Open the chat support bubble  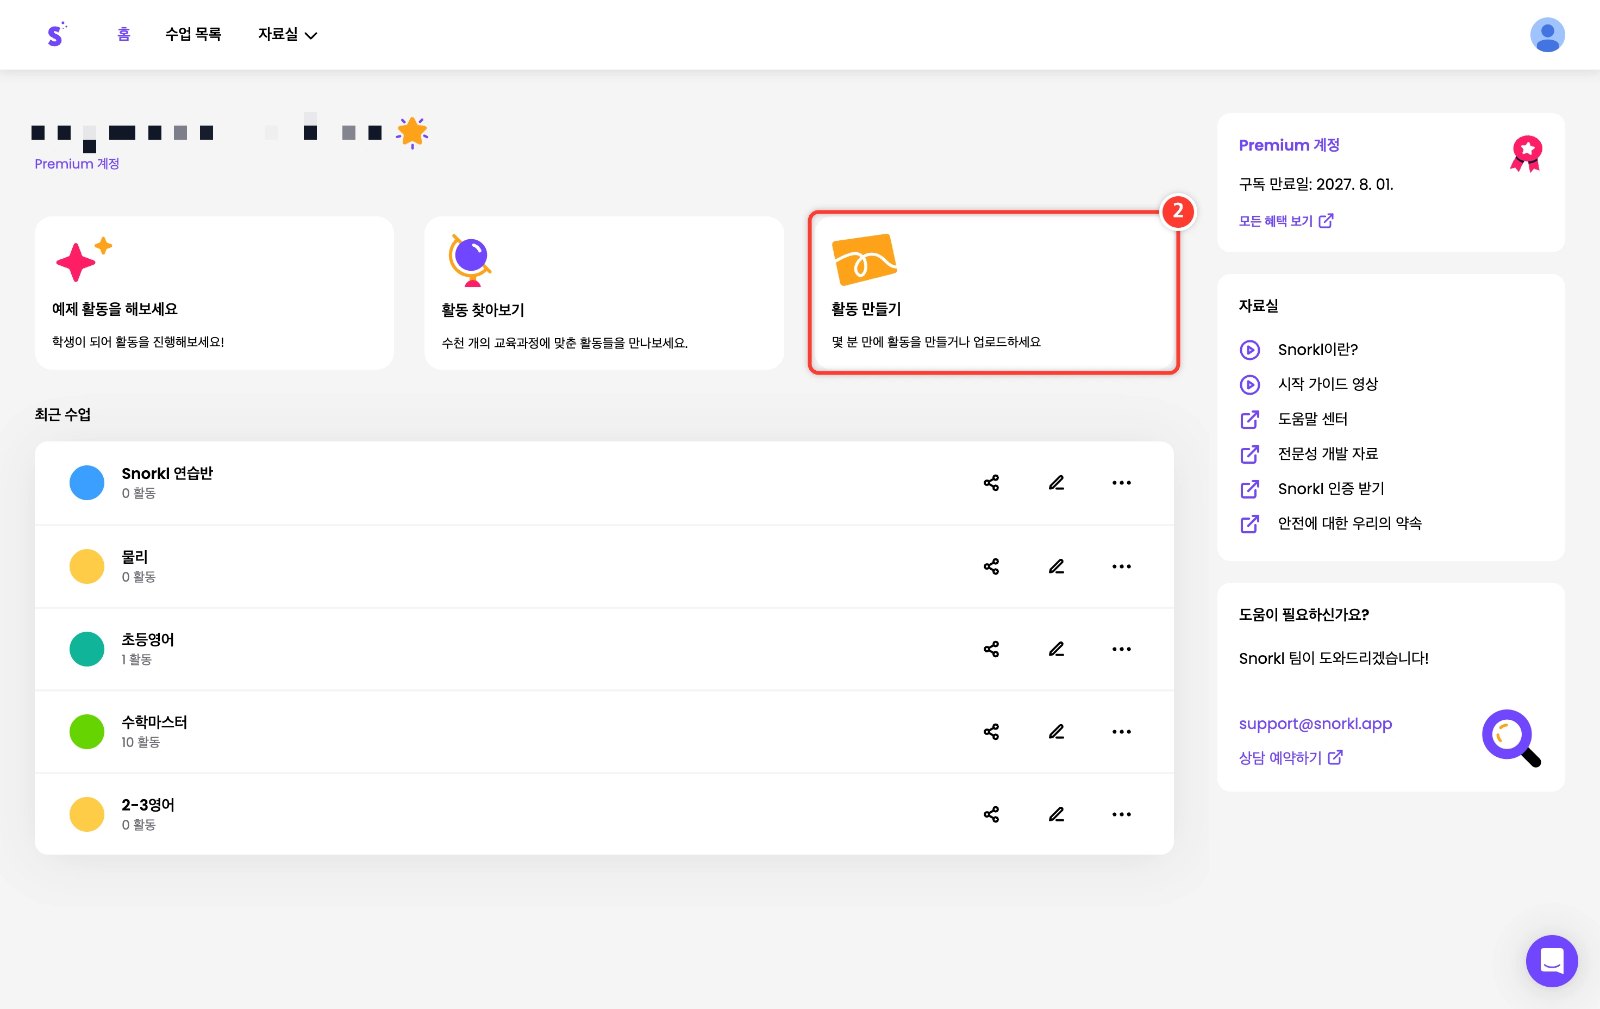coord(1551,961)
